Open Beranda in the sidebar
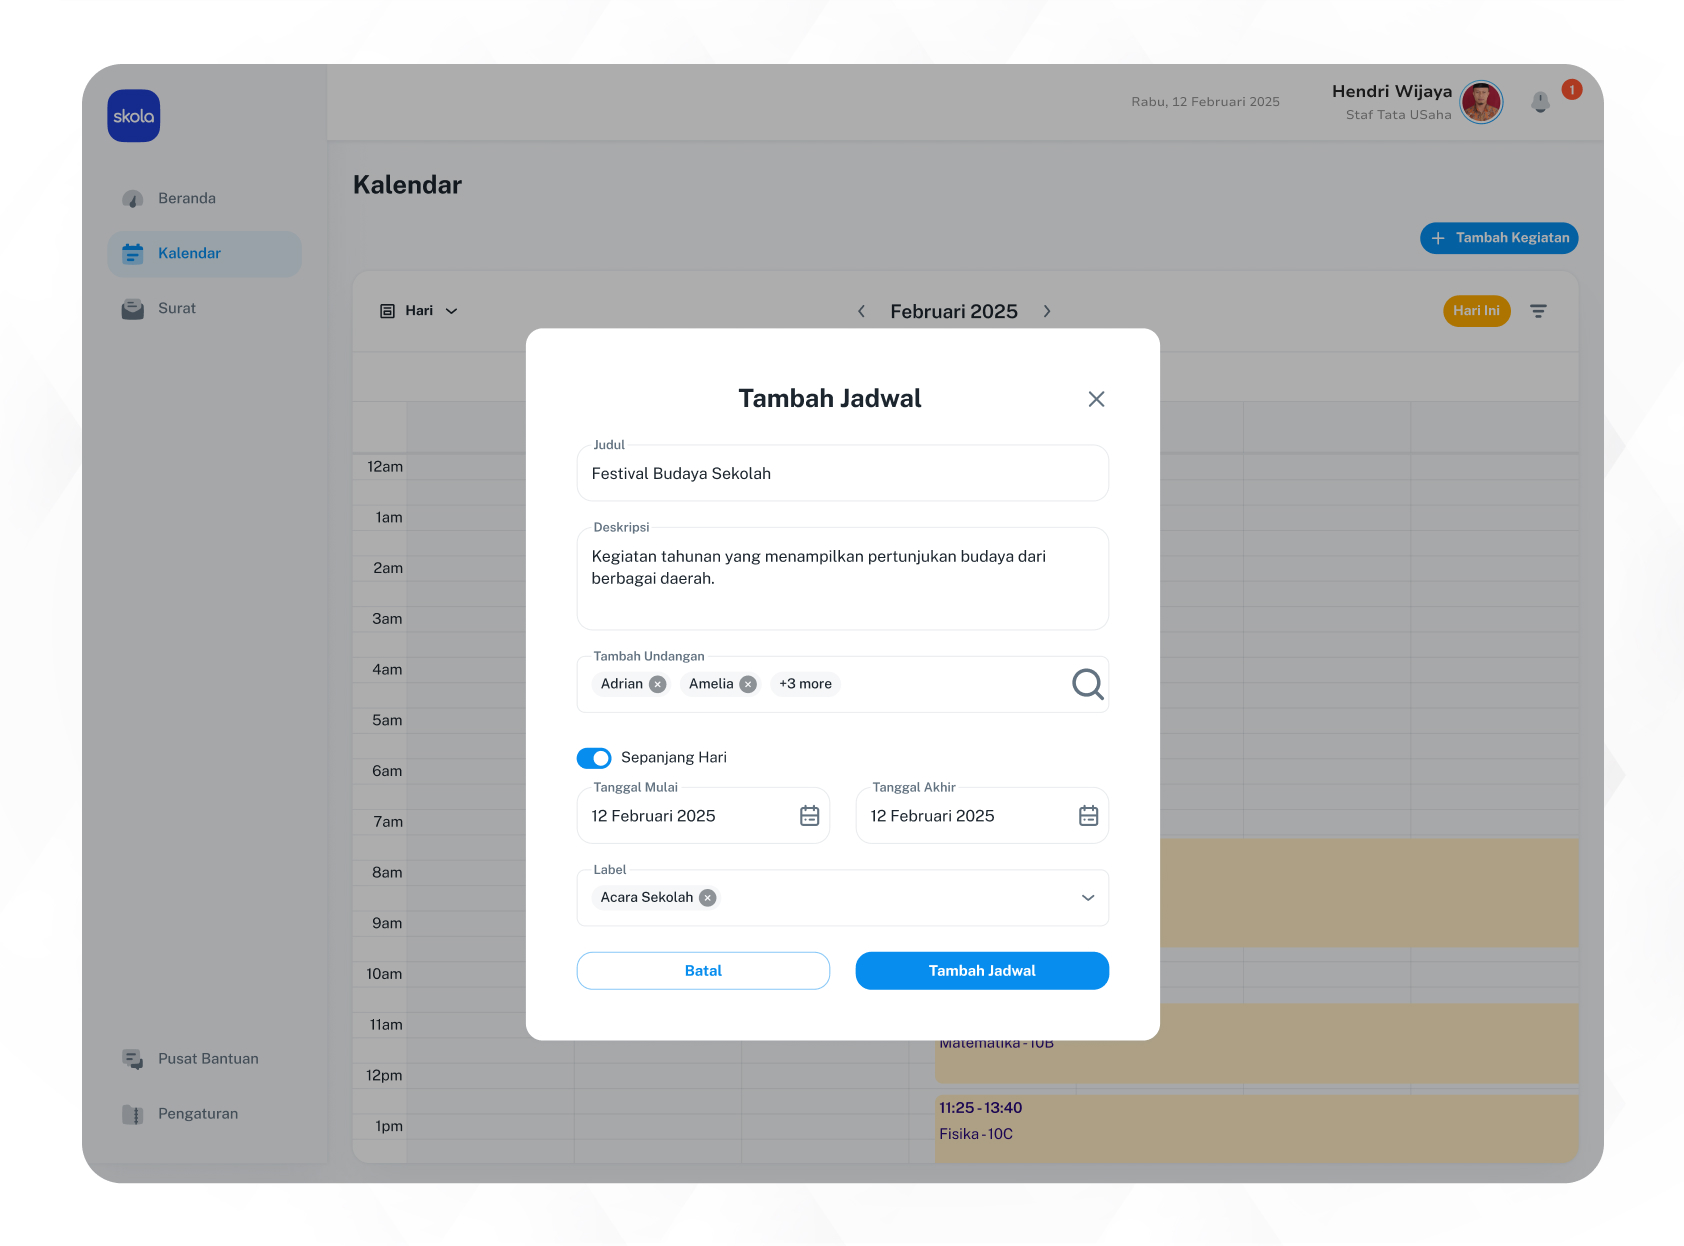This screenshot has width=1684, height=1246. click(187, 198)
